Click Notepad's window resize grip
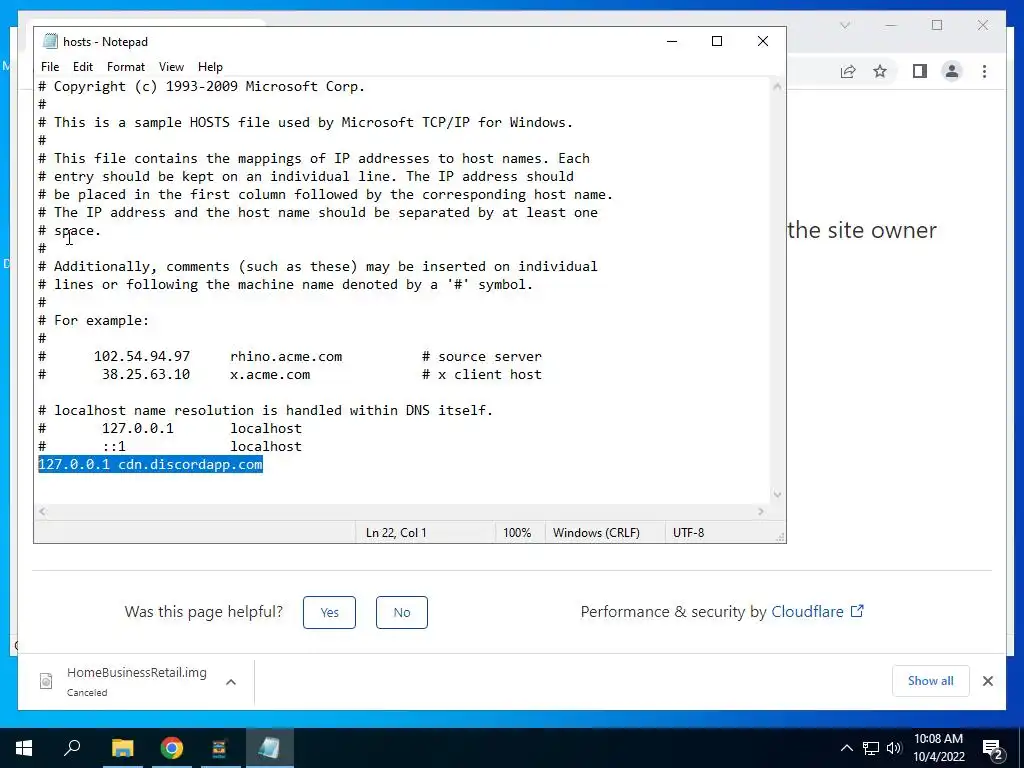 pyautogui.click(x=780, y=537)
